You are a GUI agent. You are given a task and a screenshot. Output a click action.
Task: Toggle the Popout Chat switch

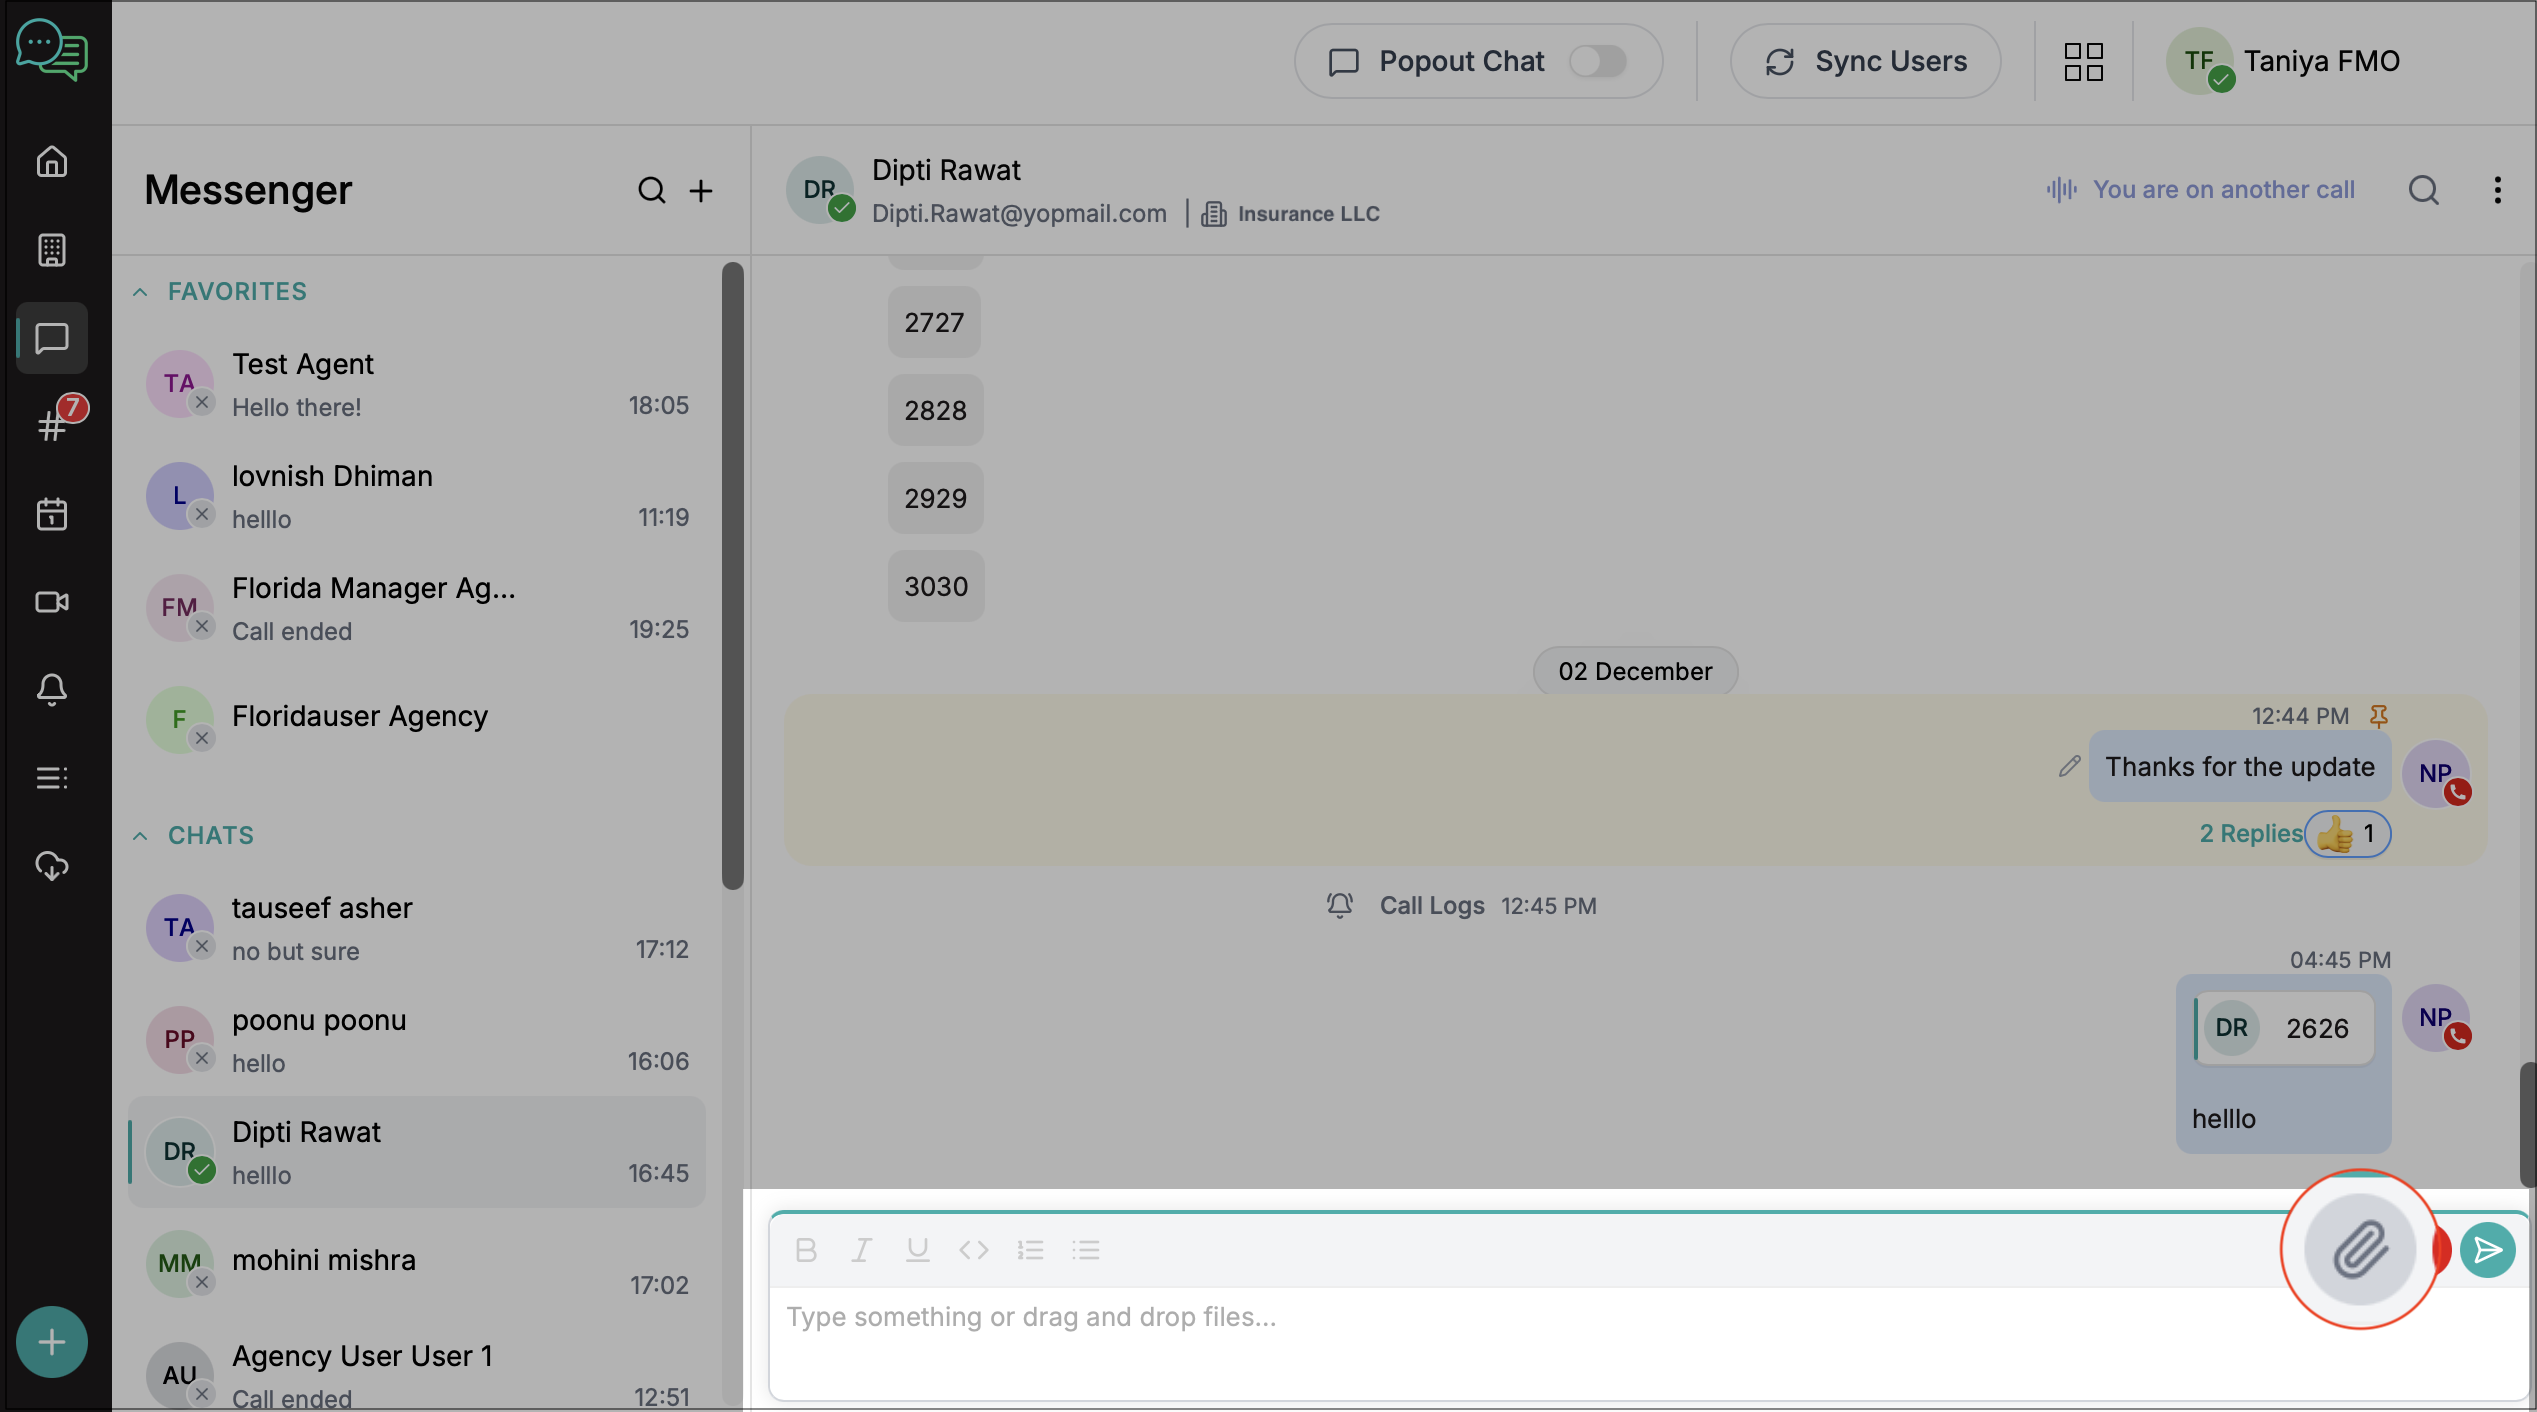pyautogui.click(x=1597, y=61)
